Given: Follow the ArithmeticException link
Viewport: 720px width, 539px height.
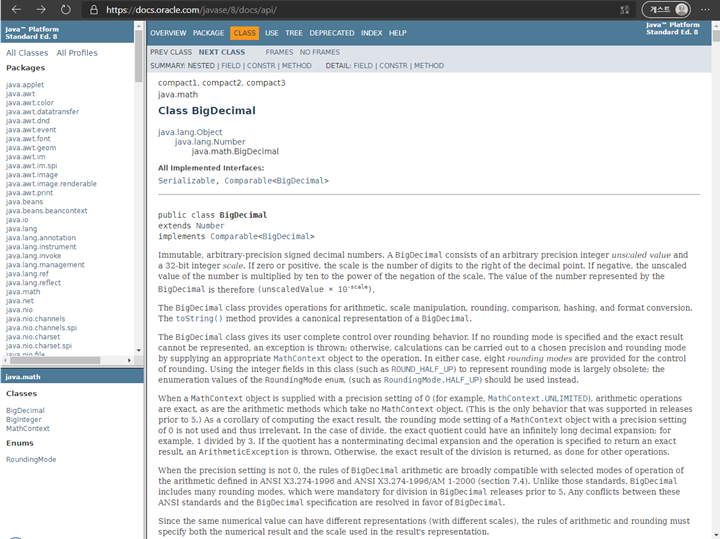Looking at the screenshot, I should 243,452.
